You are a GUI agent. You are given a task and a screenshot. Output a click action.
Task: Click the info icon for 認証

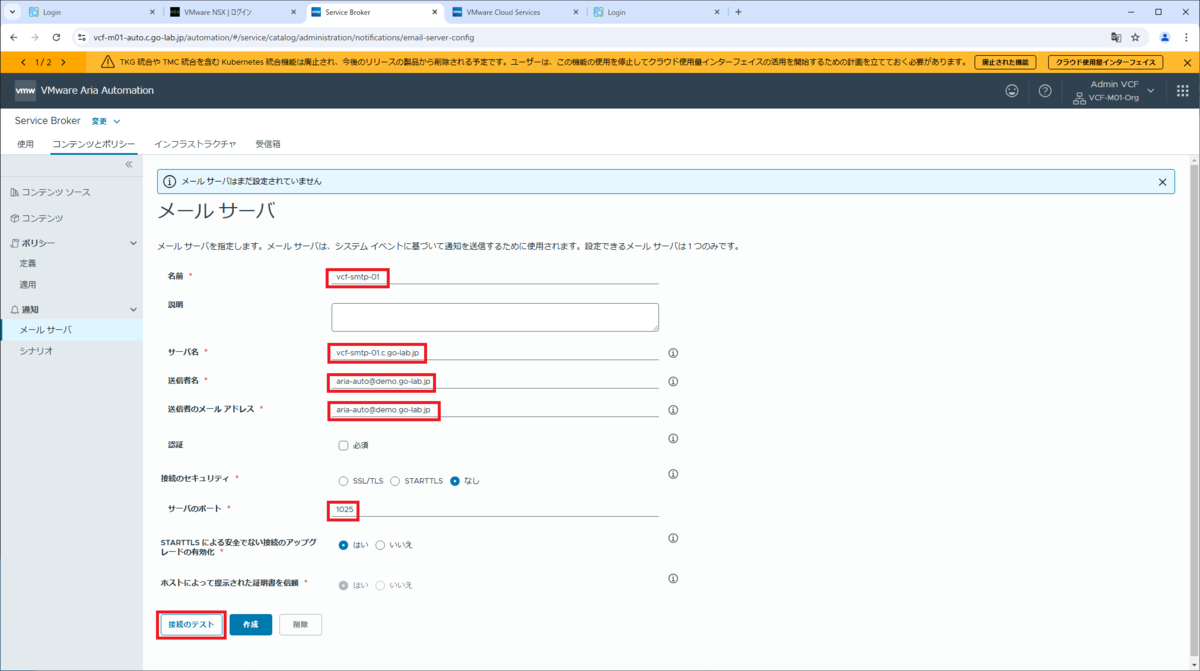pyautogui.click(x=673, y=438)
